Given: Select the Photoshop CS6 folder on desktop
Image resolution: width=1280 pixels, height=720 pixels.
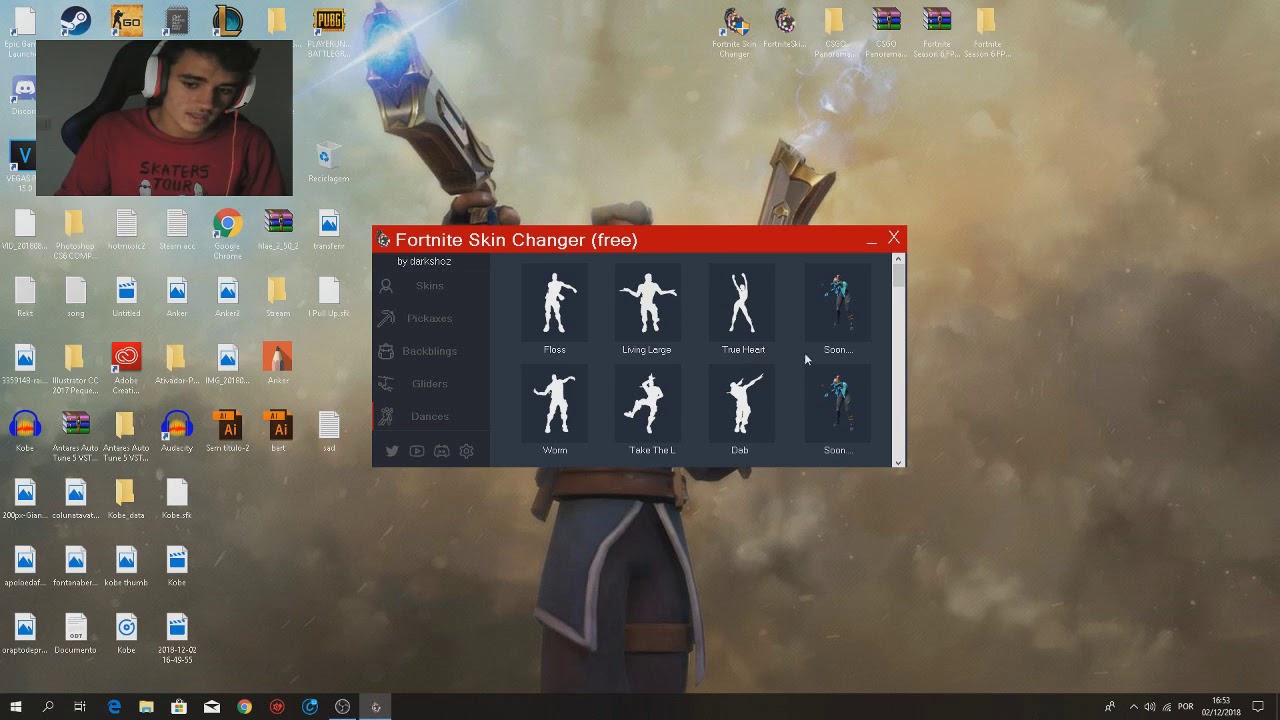Looking at the screenshot, I should 75,234.
